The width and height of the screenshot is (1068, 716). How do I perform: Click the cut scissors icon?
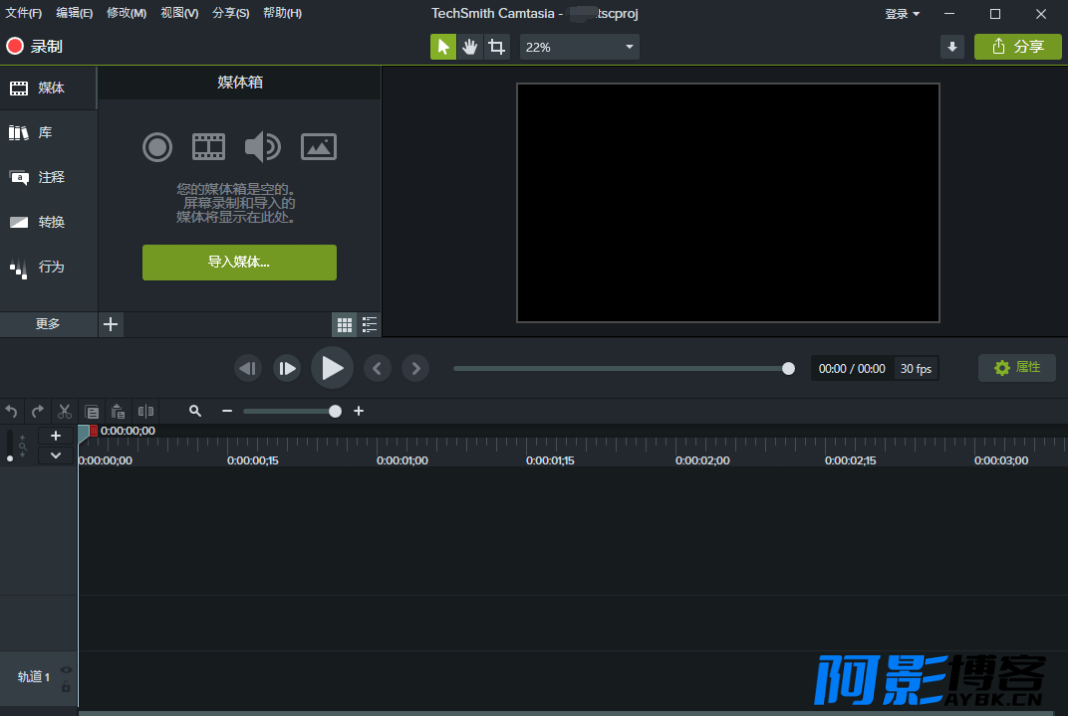(65, 411)
